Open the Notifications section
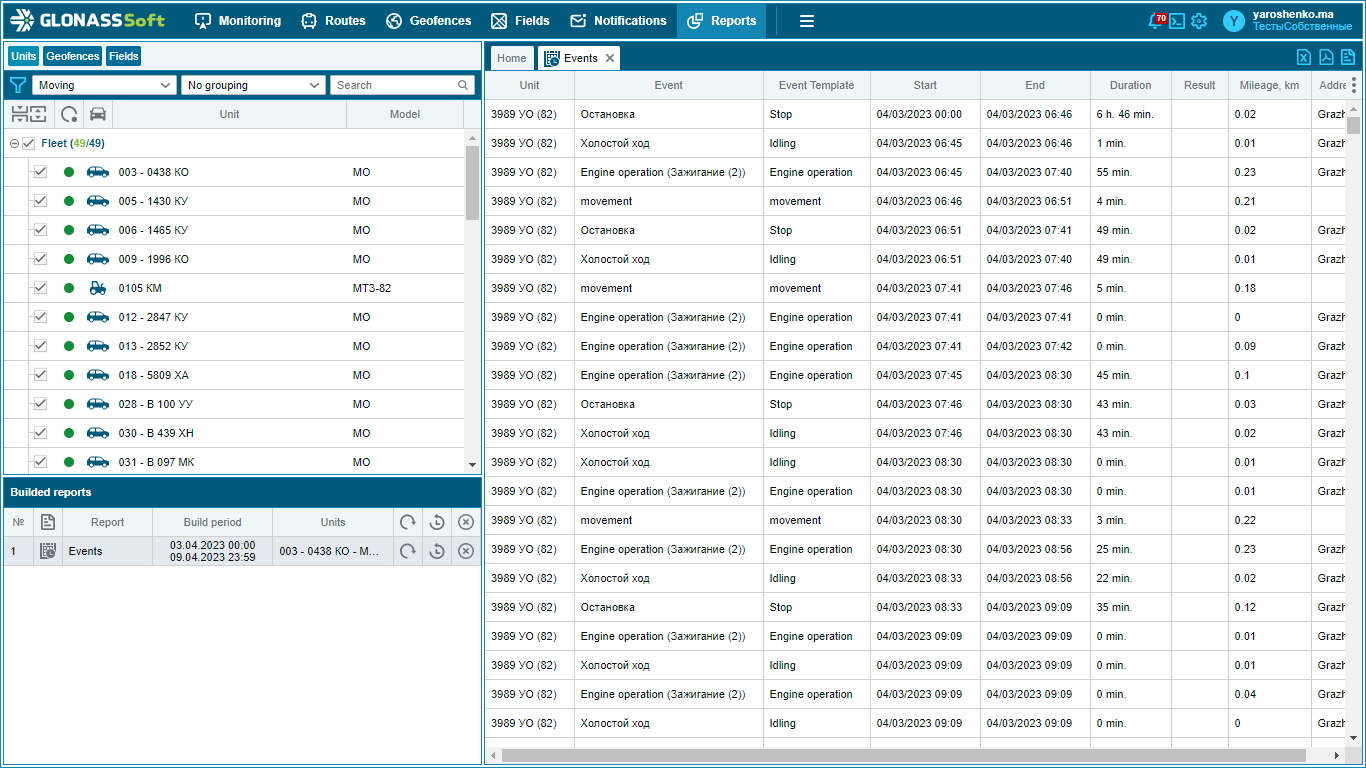This screenshot has height=768, width=1366. click(x=618, y=21)
